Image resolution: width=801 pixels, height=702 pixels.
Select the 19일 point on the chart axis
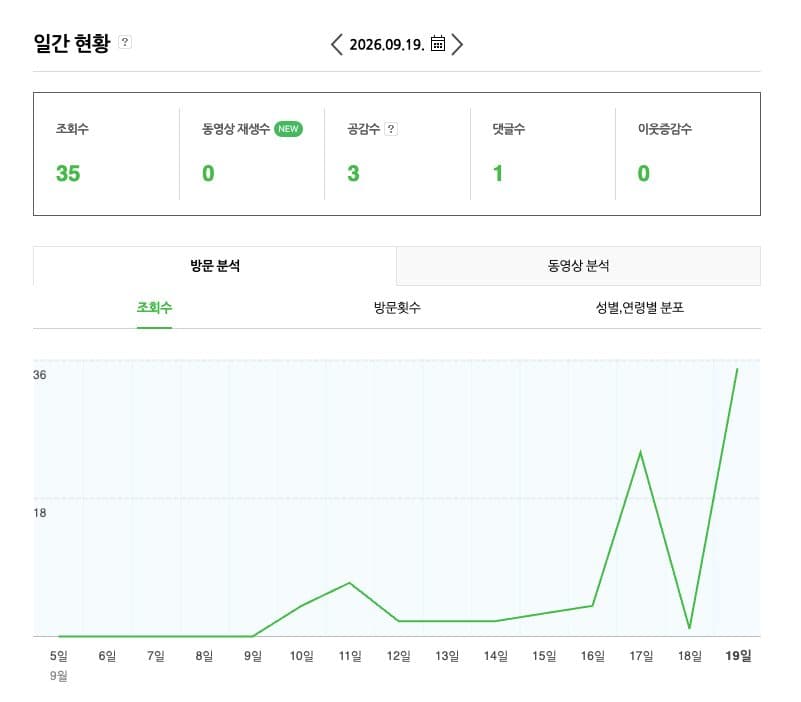[738, 656]
